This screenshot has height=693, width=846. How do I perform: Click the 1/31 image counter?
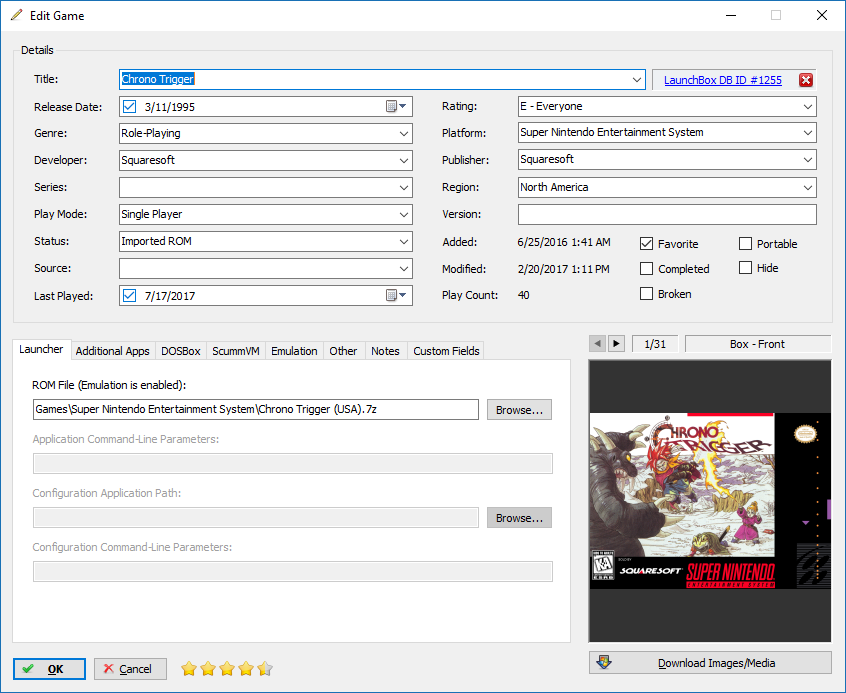tap(655, 344)
